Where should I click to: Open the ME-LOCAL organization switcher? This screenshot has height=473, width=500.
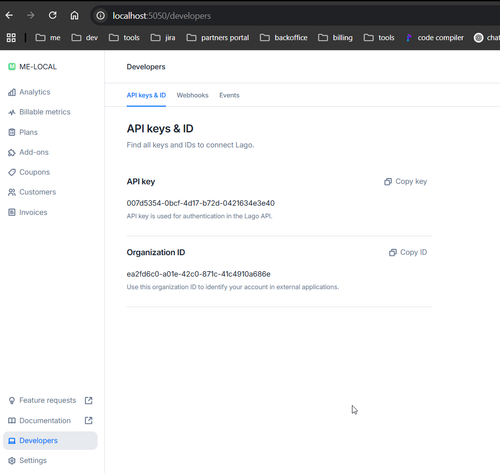[x=32, y=67]
